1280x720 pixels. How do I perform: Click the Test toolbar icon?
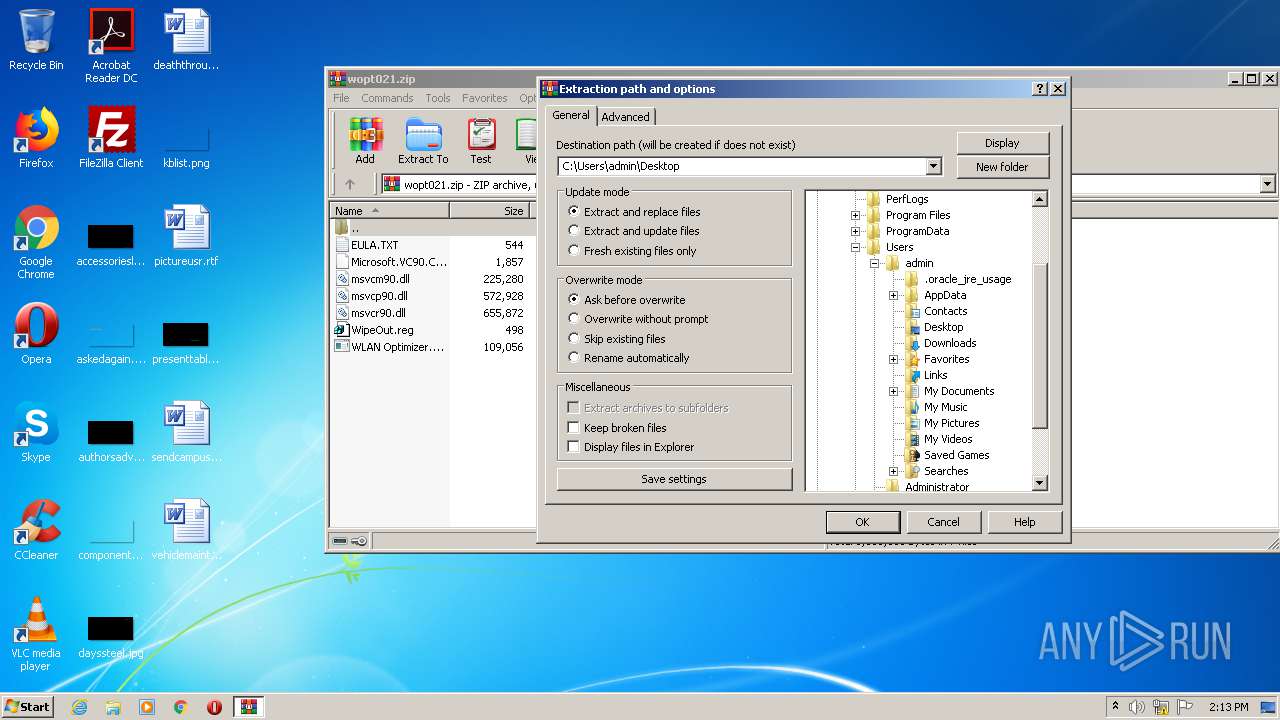(x=481, y=140)
